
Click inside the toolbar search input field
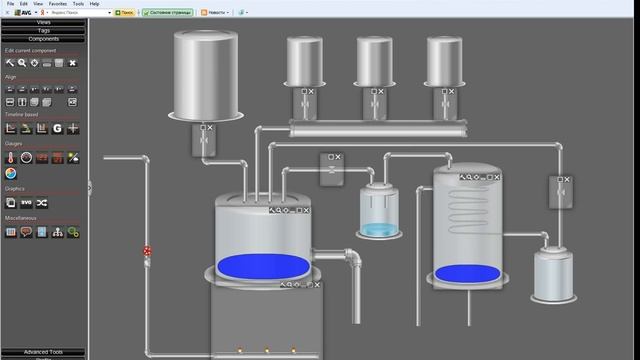78,13
